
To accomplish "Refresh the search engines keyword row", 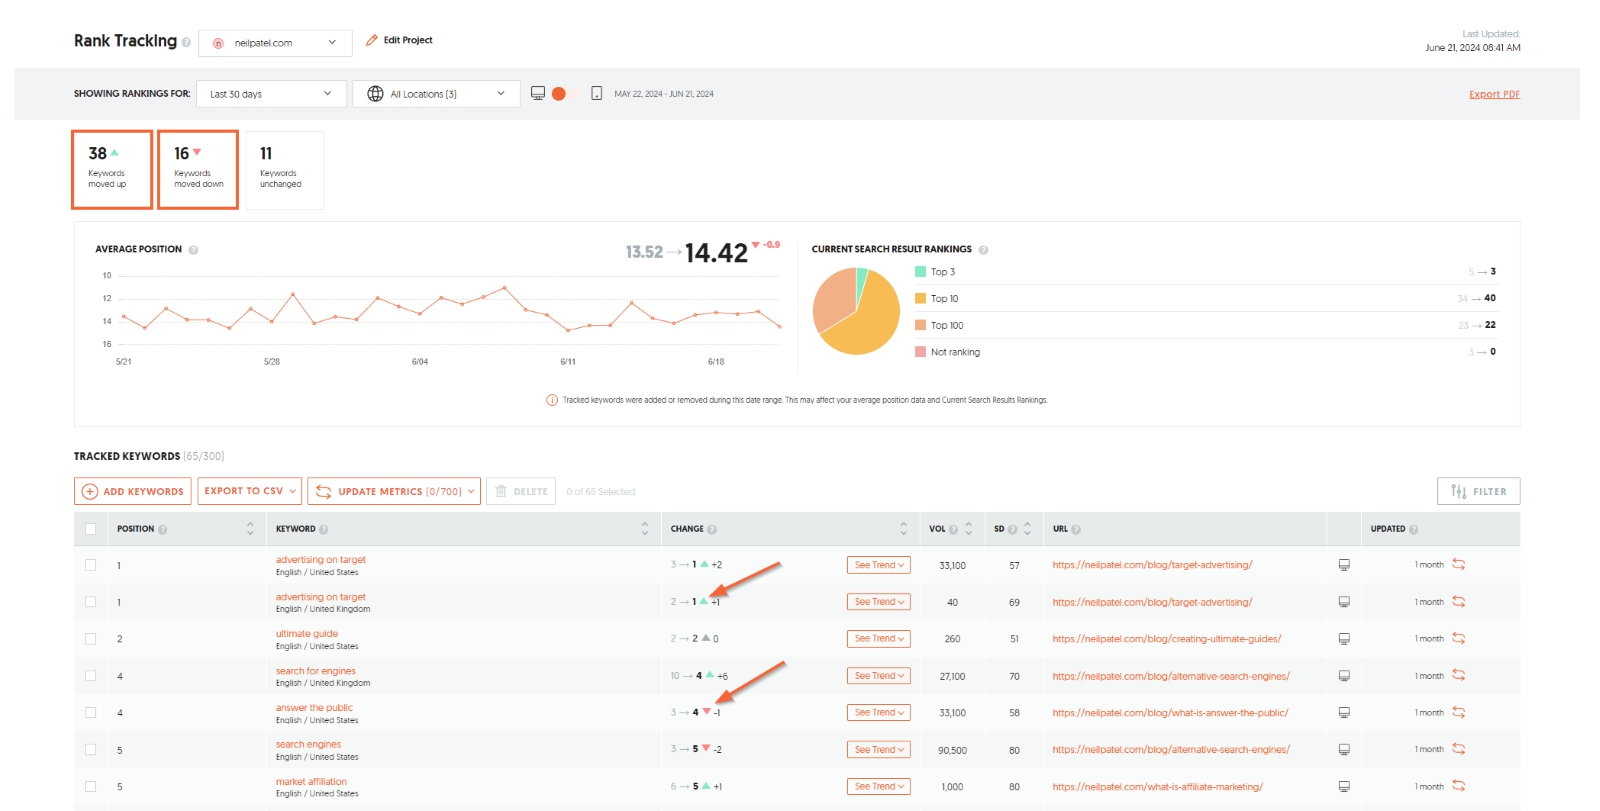I will coord(1459,749).
